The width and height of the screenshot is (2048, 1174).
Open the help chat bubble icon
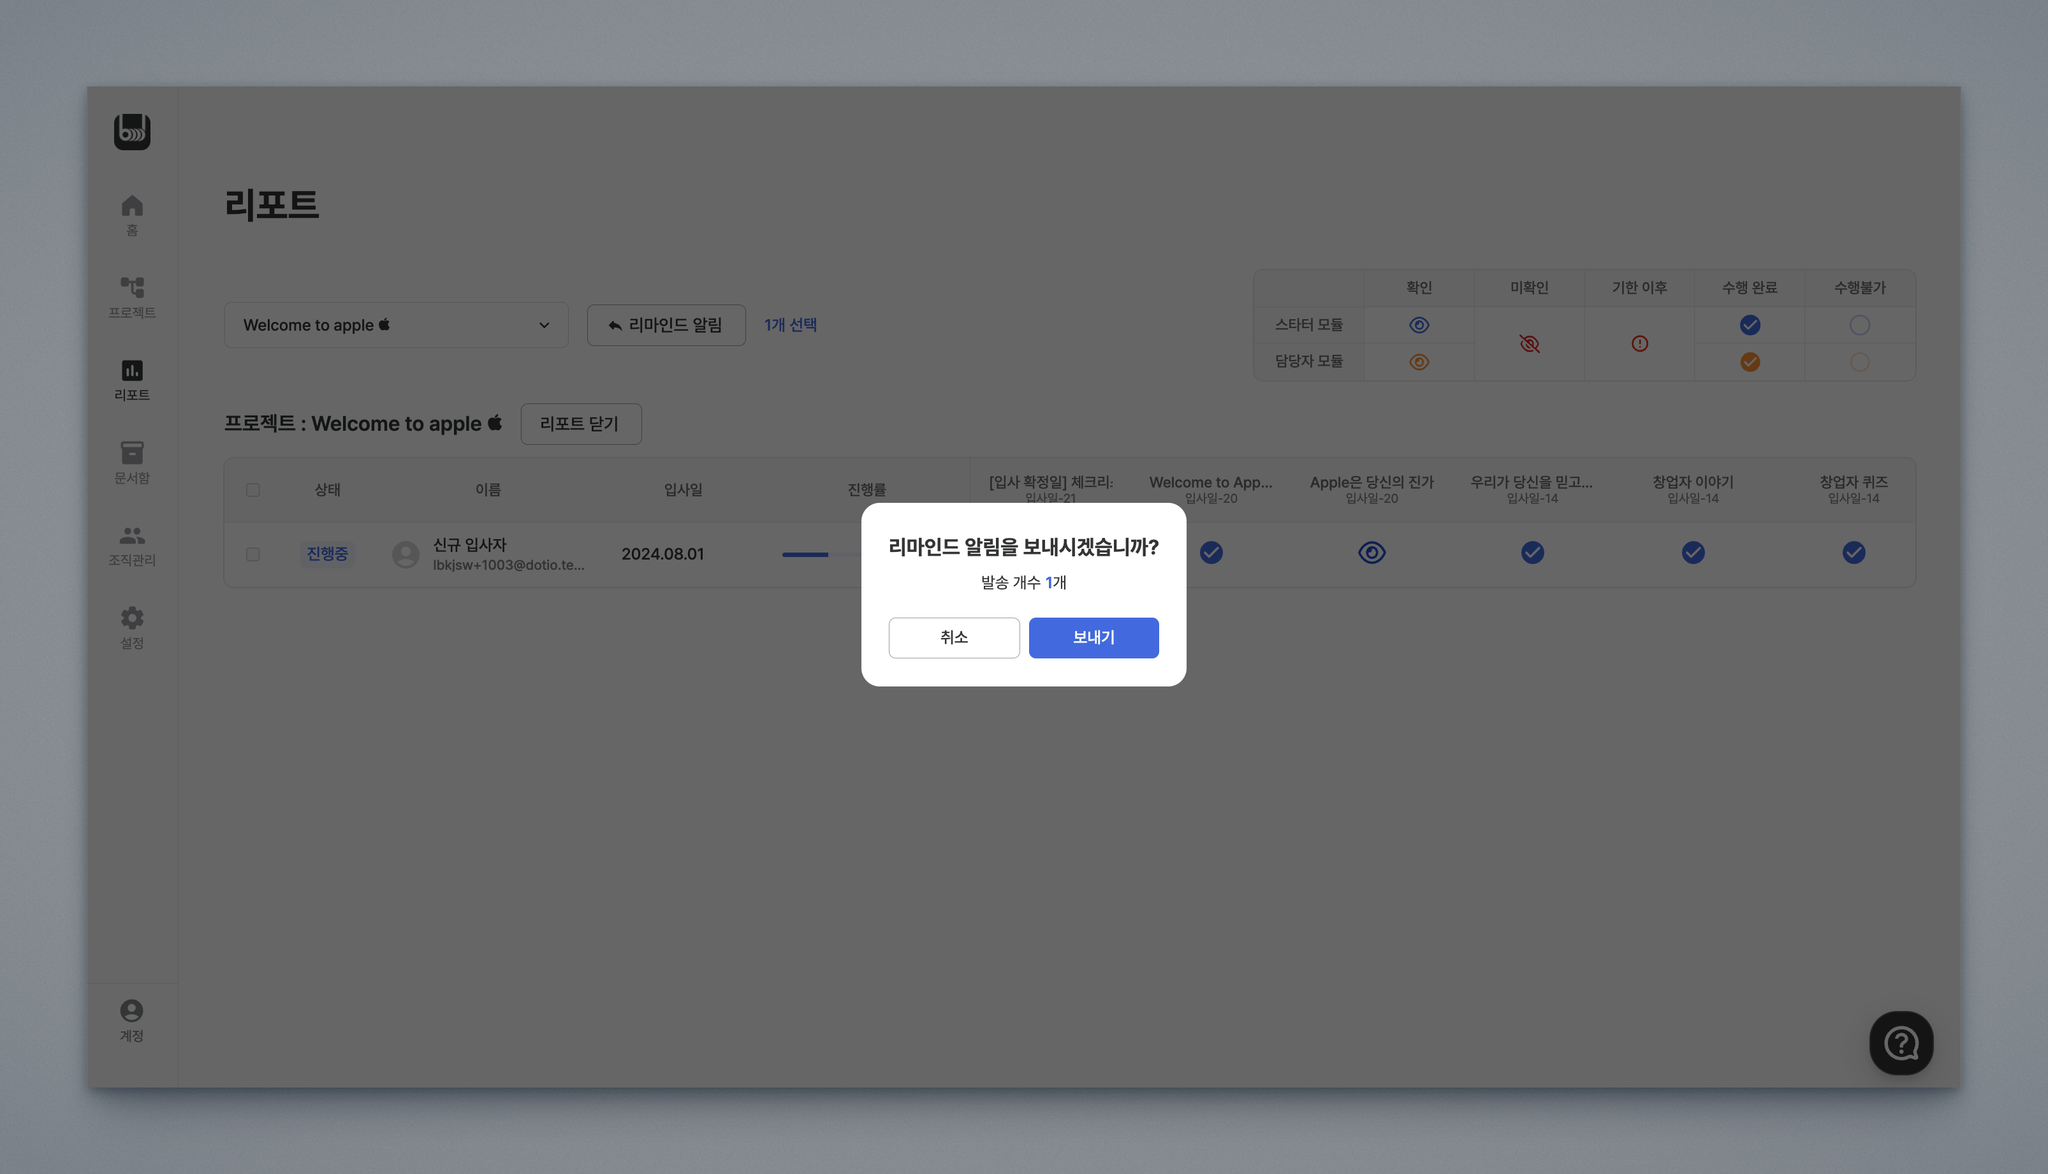1900,1043
